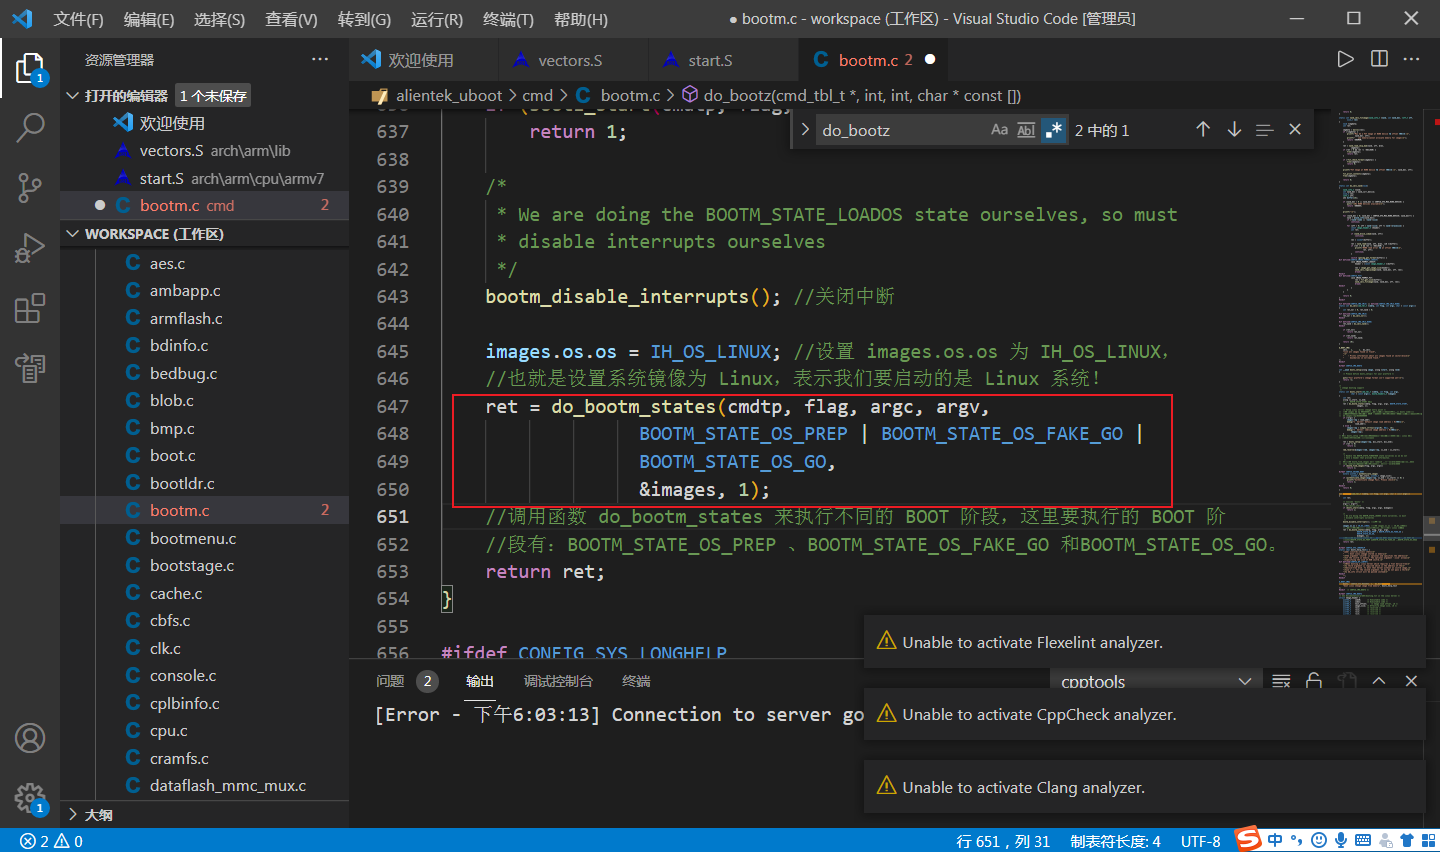
Task: Click Sogou soft keyboard icon
Action: click(1363, 840)
